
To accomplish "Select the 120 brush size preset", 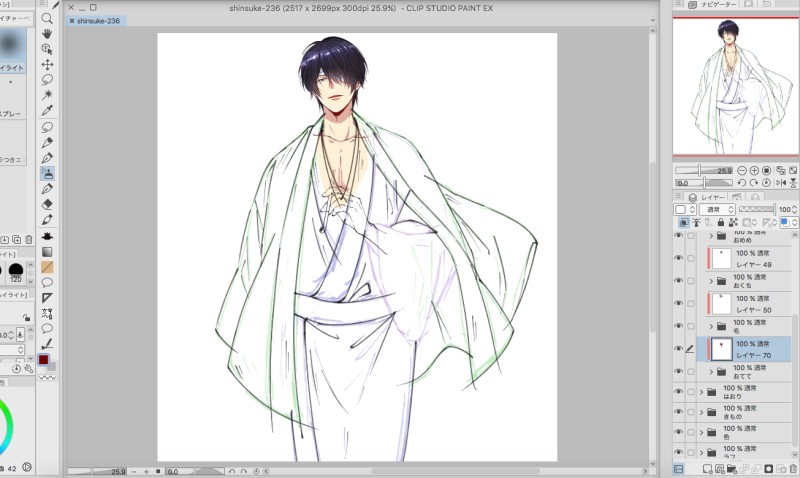I will click(16, 272).
